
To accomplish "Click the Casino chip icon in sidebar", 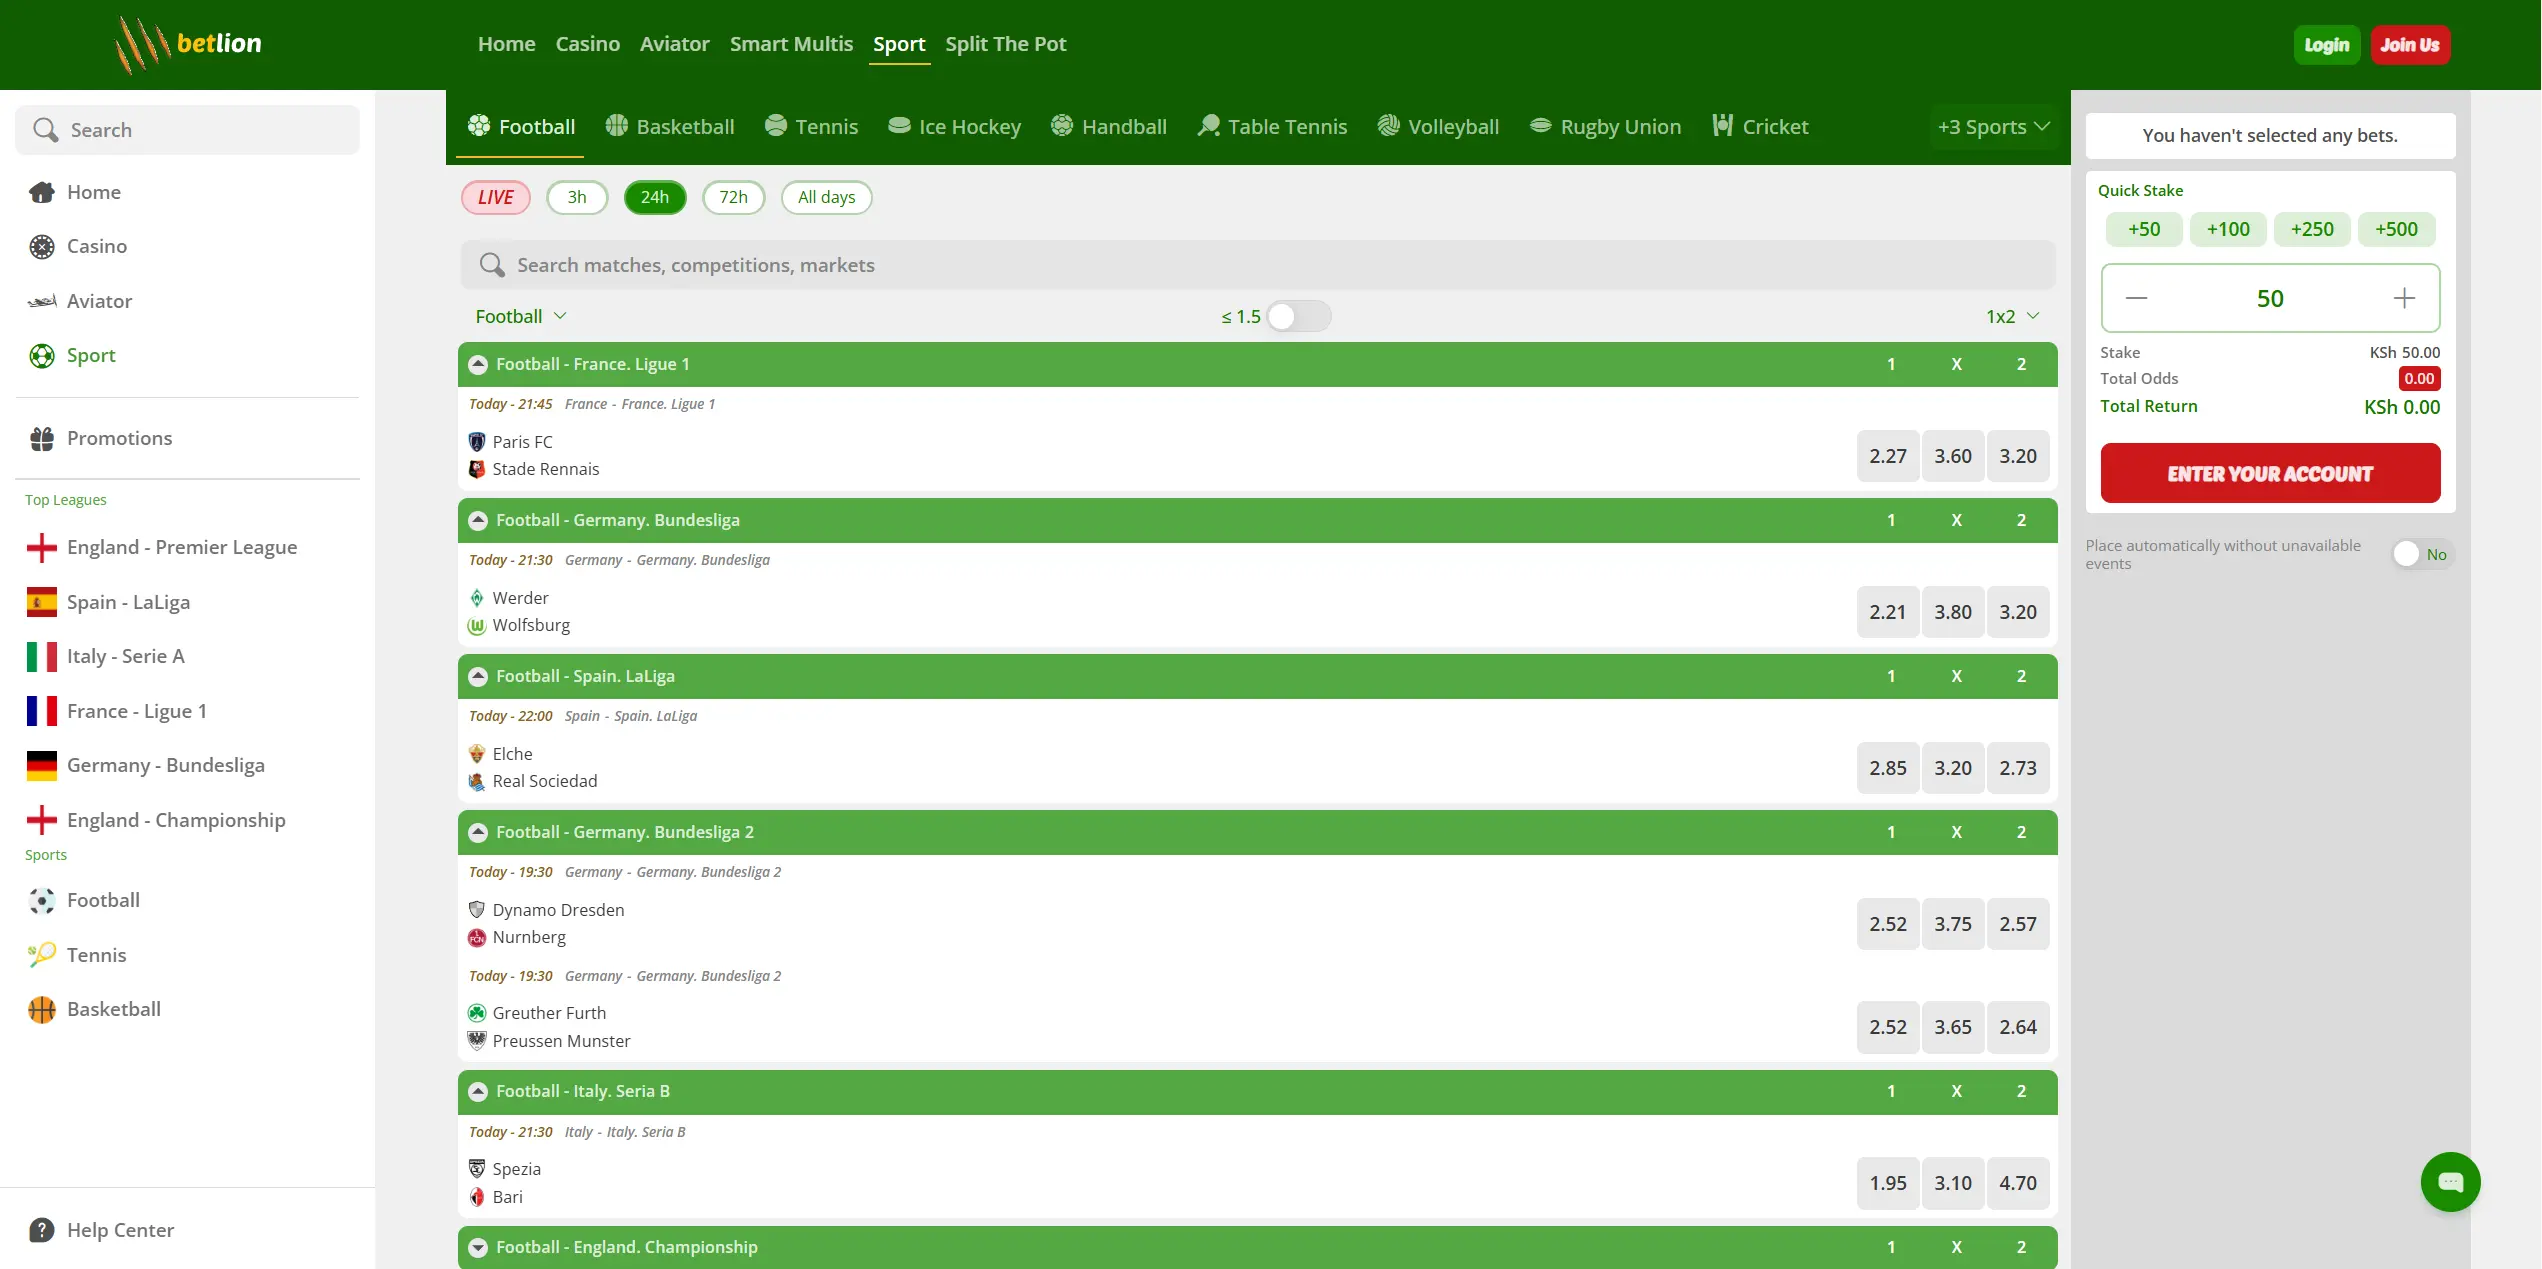I will point(42,247).
